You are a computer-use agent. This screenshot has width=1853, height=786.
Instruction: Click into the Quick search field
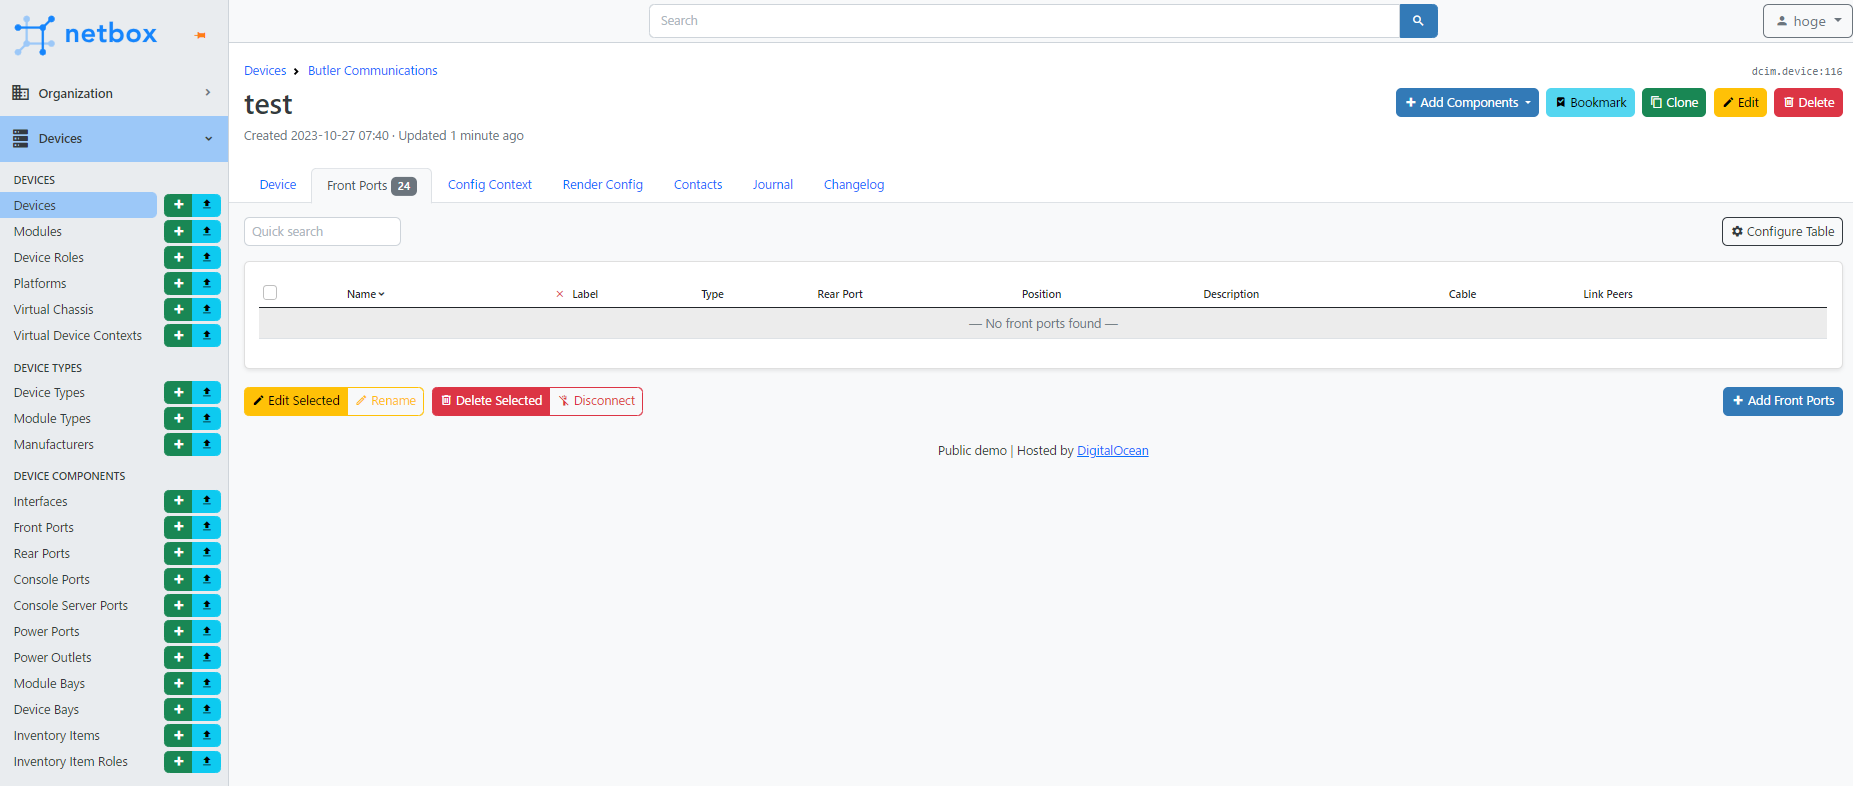pos(322,231)
